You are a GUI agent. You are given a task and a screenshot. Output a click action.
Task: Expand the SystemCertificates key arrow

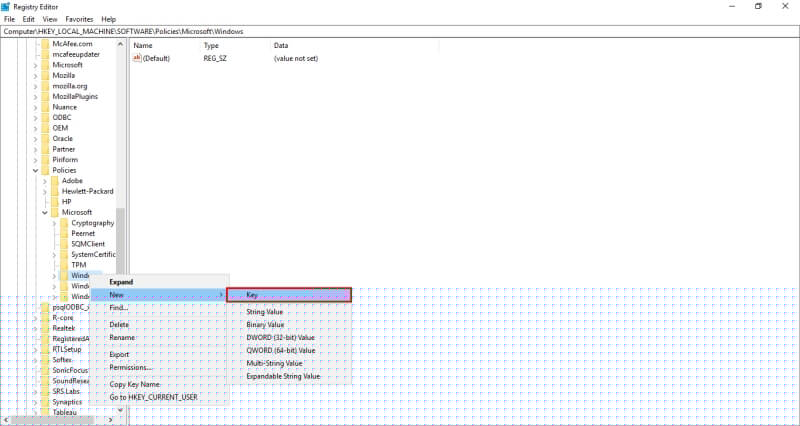54,254
